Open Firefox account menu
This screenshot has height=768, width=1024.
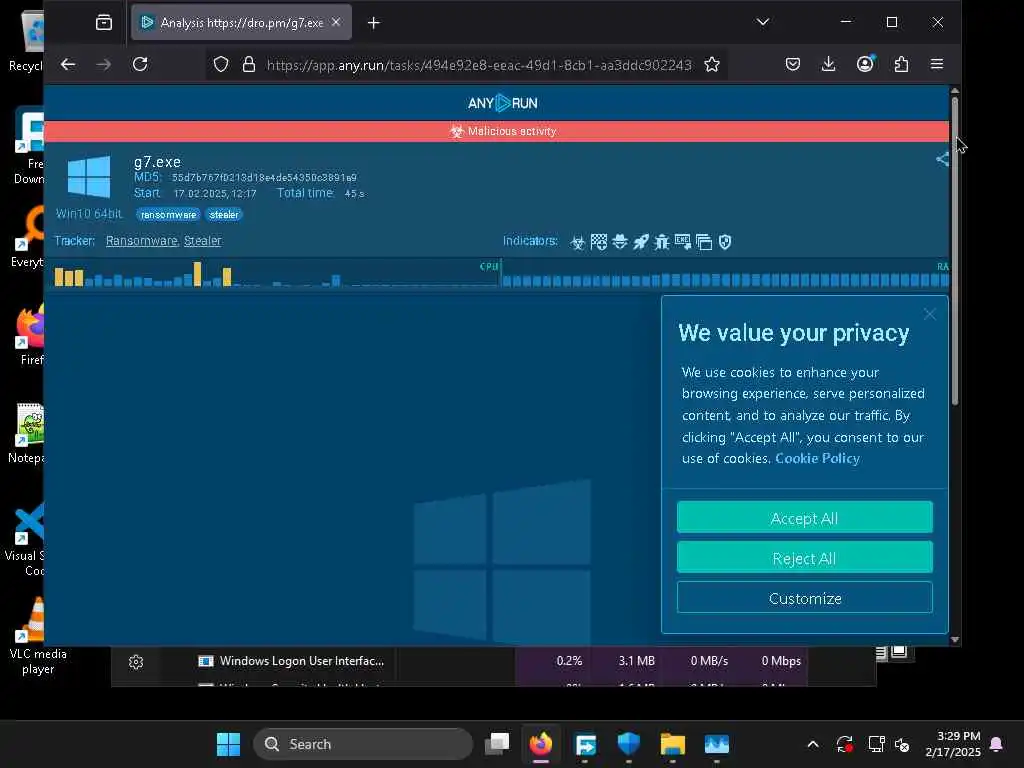coord(865,64)
